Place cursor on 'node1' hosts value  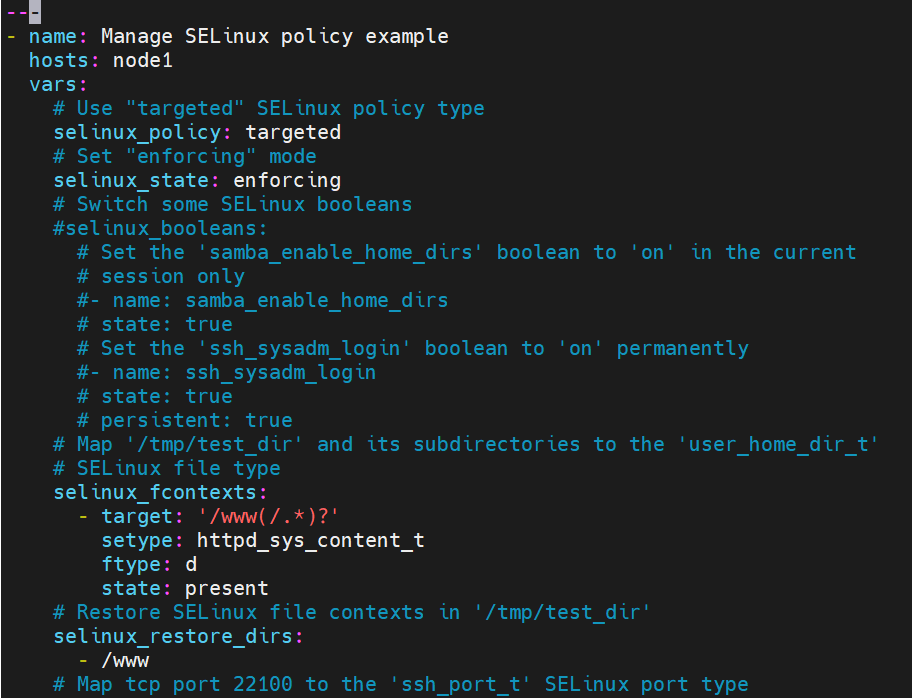142,60
